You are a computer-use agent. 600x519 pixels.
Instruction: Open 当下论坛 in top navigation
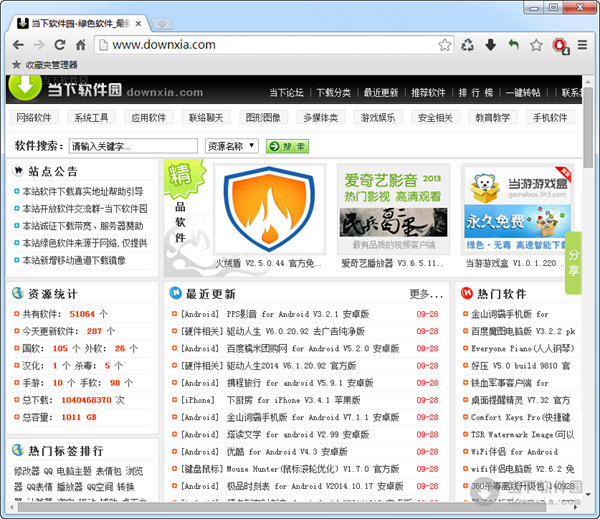pos(286,93)
